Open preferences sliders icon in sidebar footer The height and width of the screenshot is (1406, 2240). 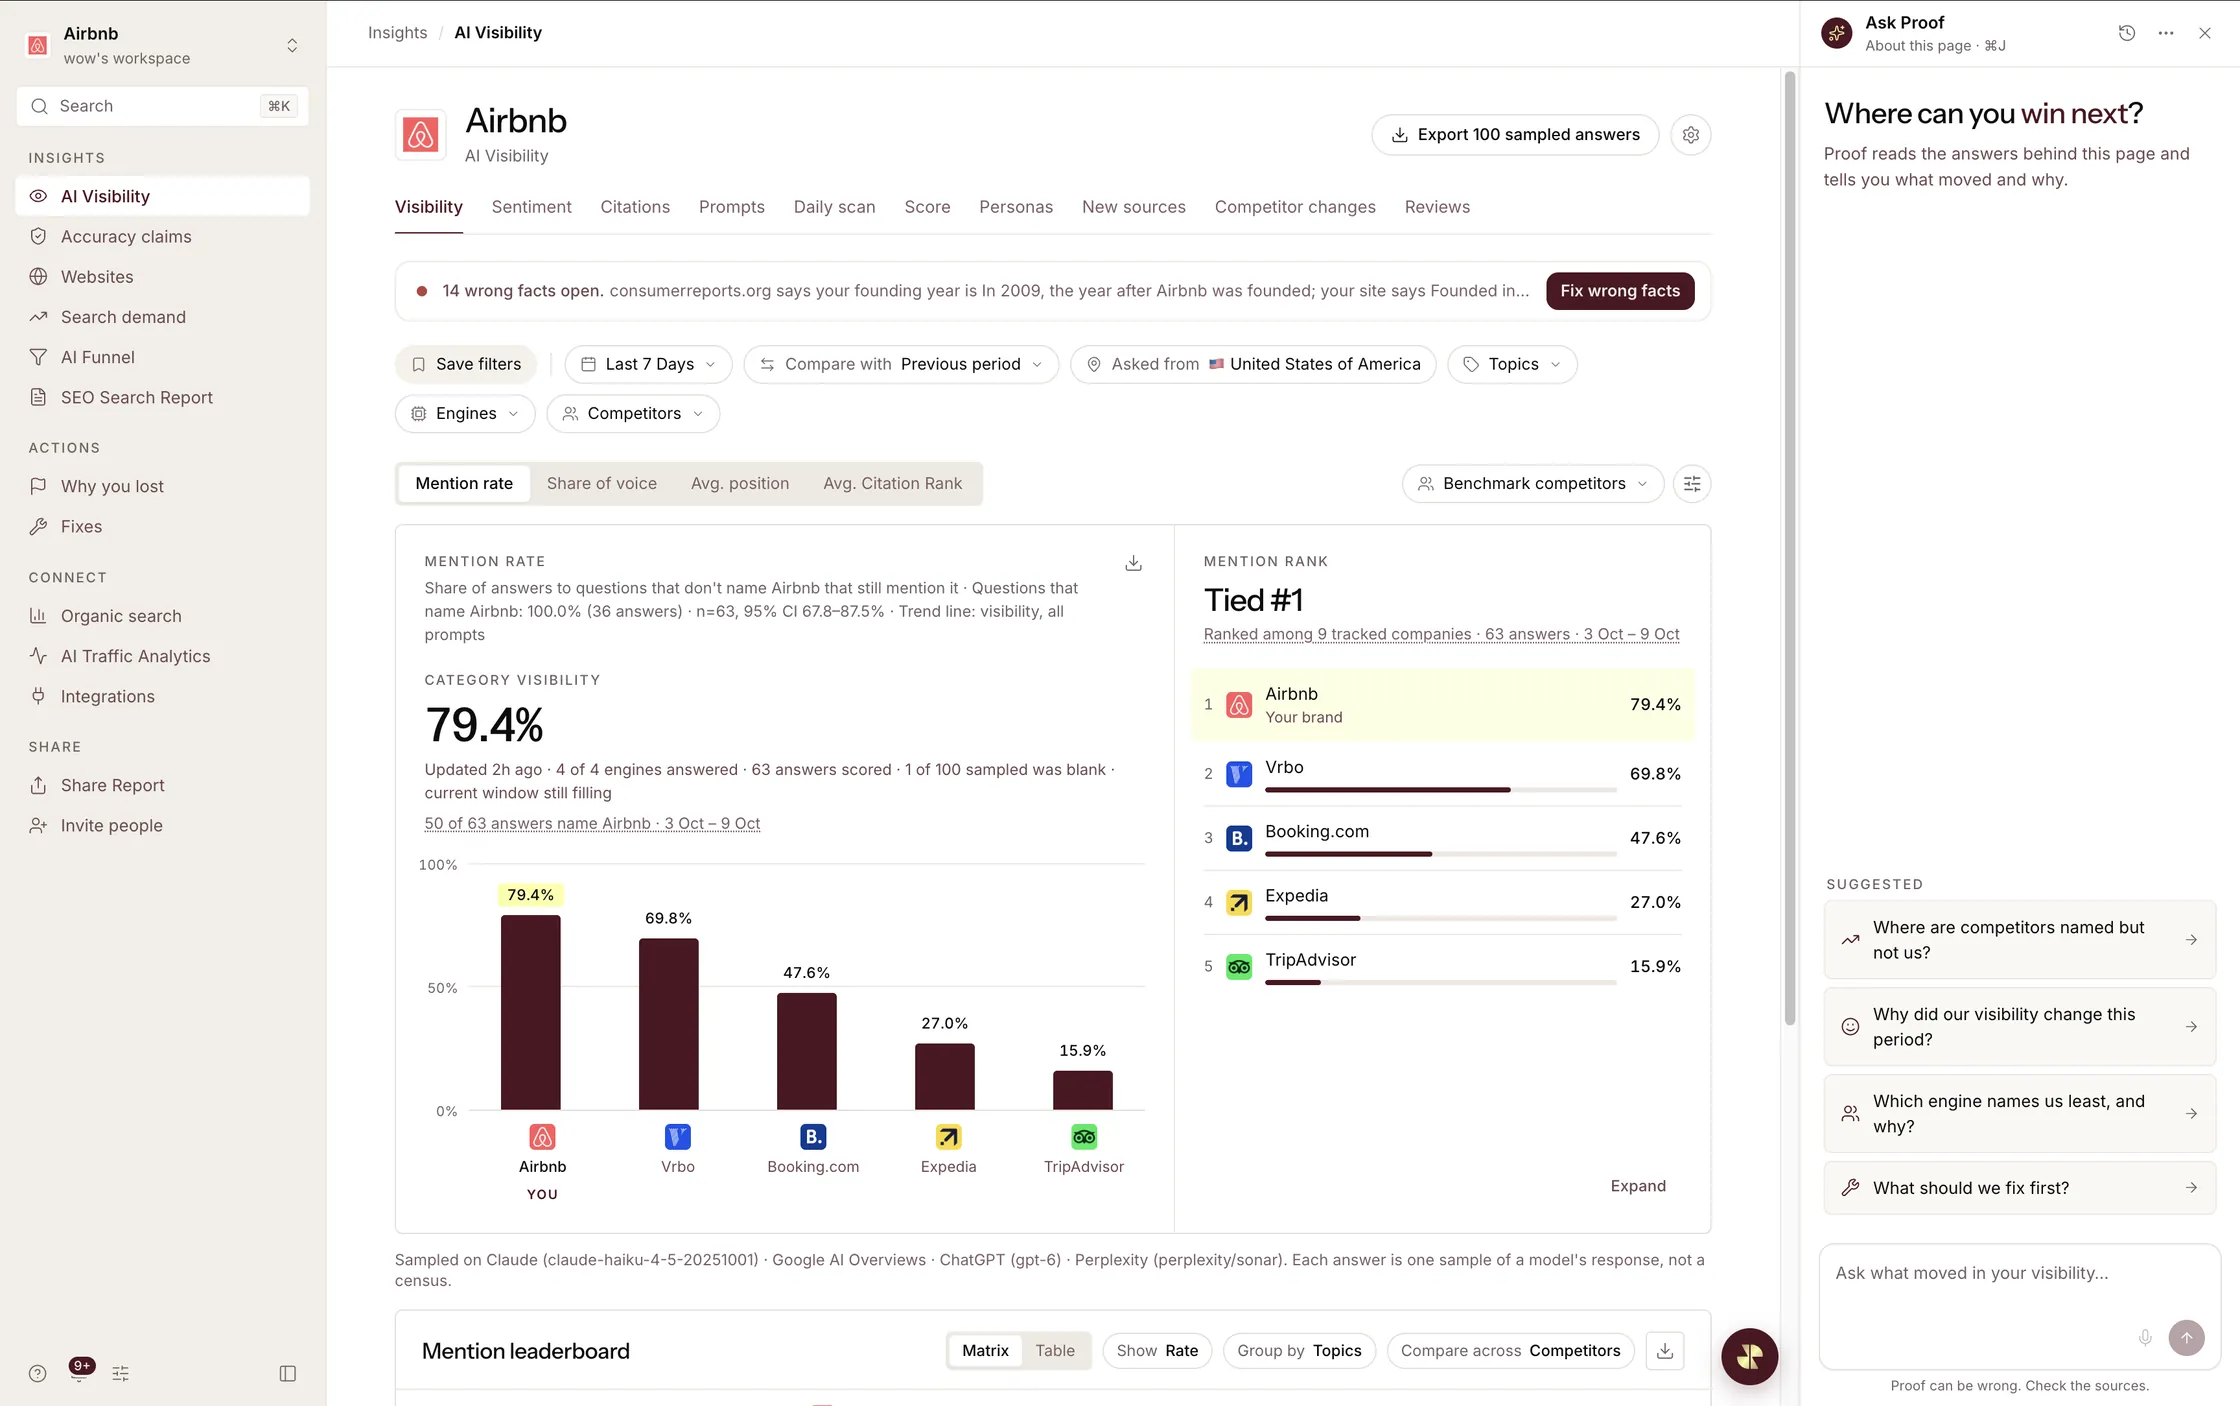pyautogui.click(x=120, y=1373)
